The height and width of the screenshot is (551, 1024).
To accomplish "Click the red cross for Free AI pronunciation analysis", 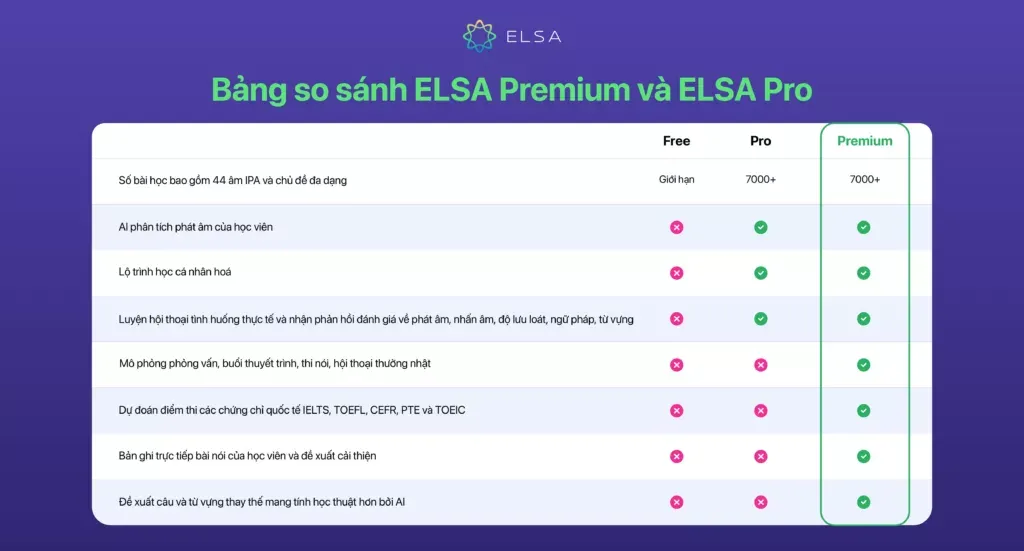I will click(677, 227).
